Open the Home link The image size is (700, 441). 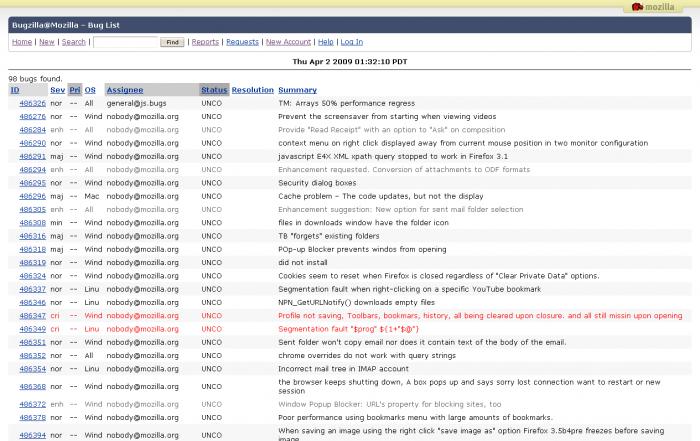pyautogui.click(x=22, y=42)
